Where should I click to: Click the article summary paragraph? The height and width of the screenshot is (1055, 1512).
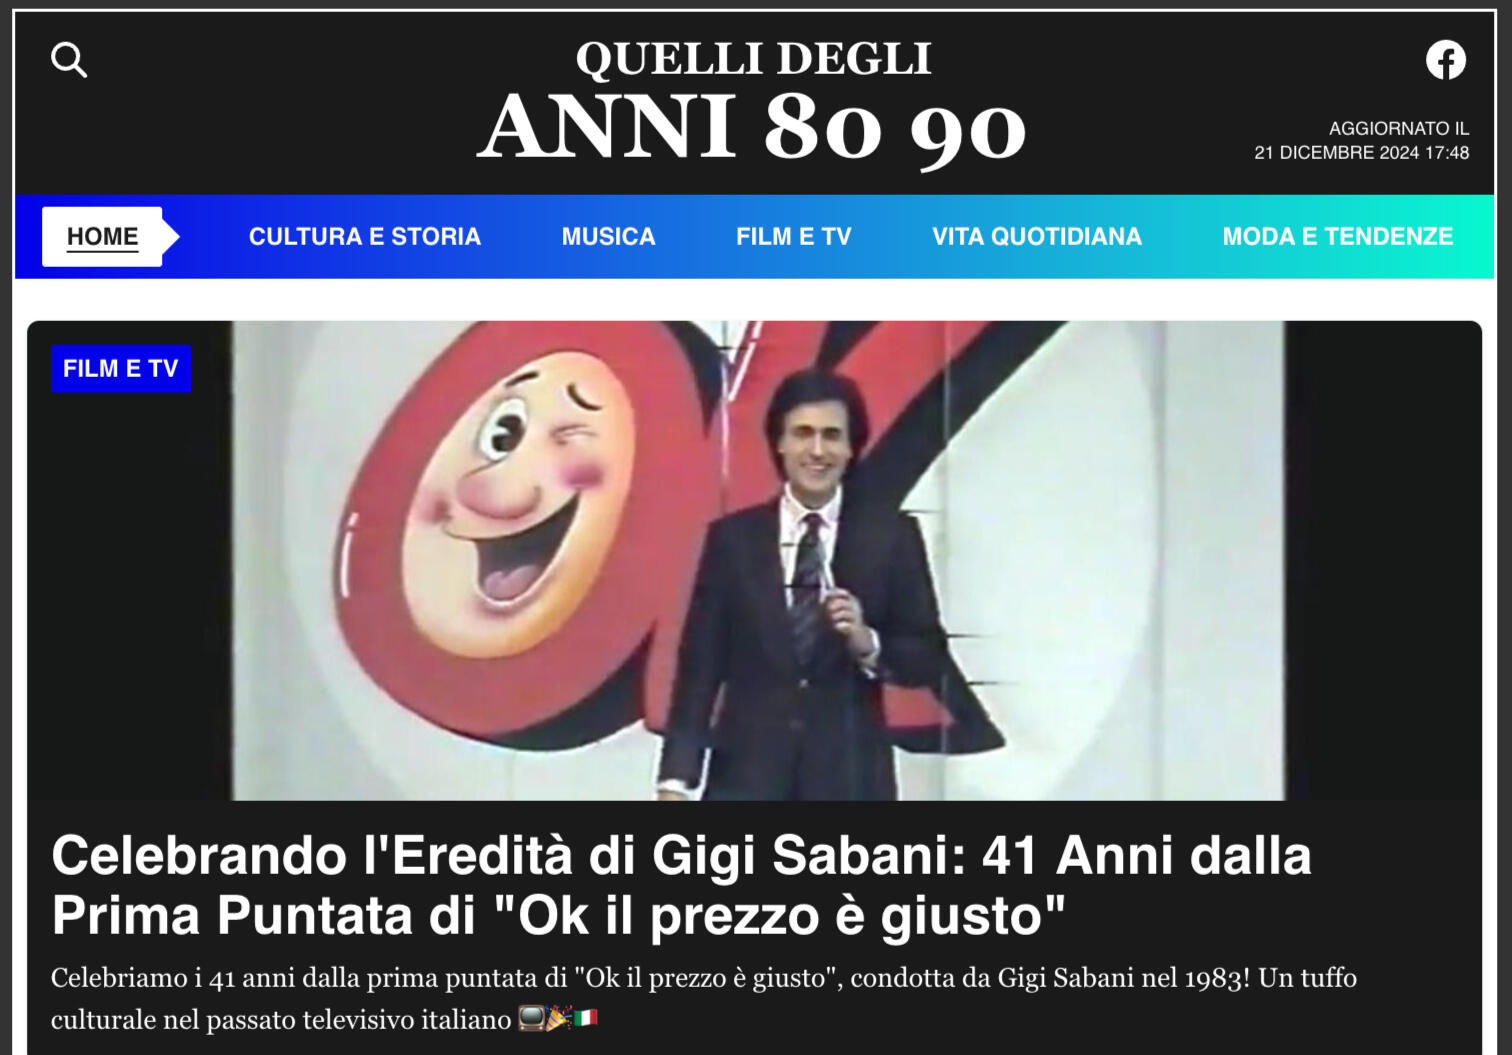pyautogui.click(x=704, y=998)
